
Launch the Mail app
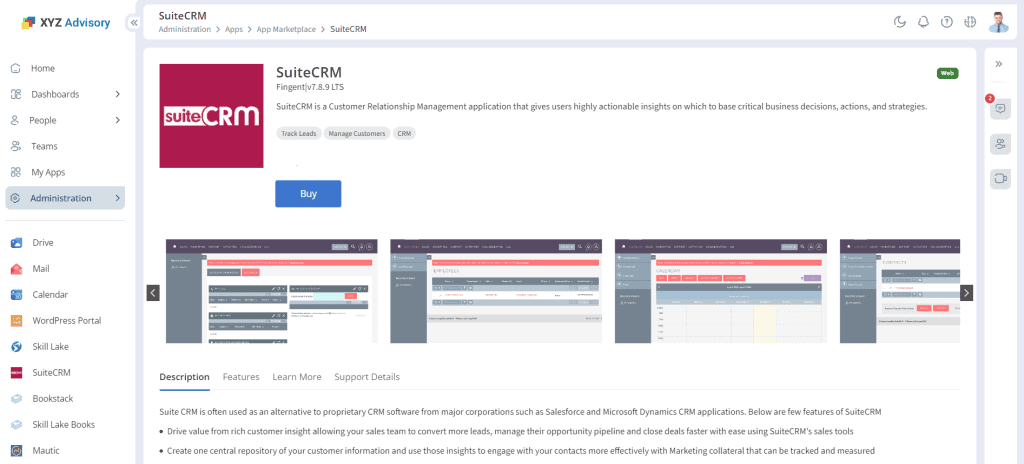[41, 269]
